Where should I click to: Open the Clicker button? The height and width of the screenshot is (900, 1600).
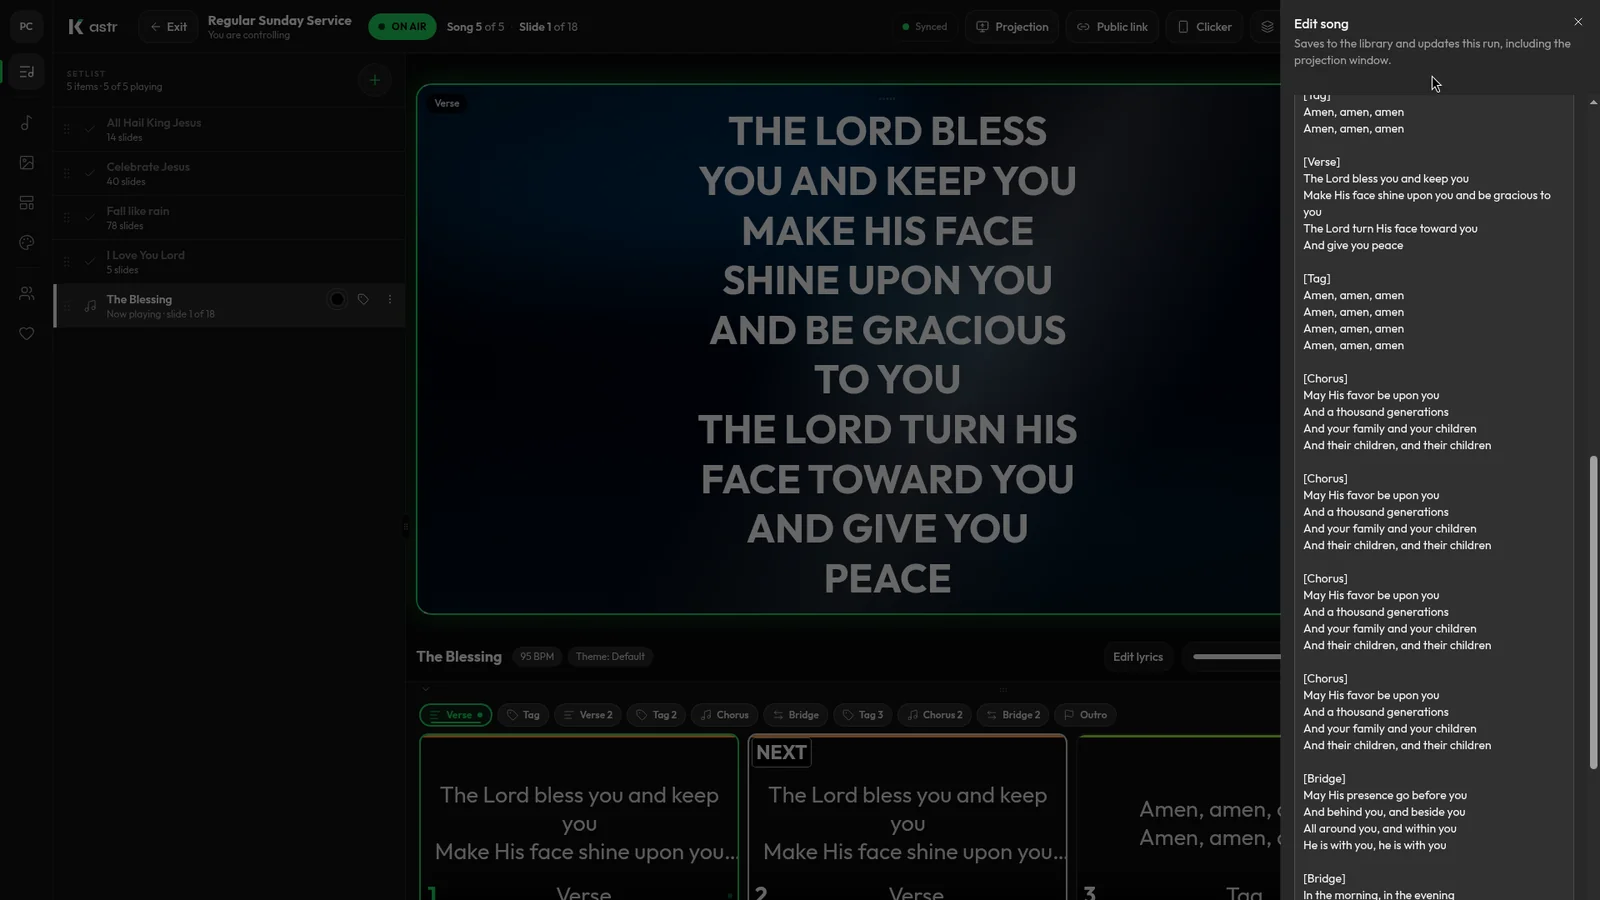tap(1204, 27)
